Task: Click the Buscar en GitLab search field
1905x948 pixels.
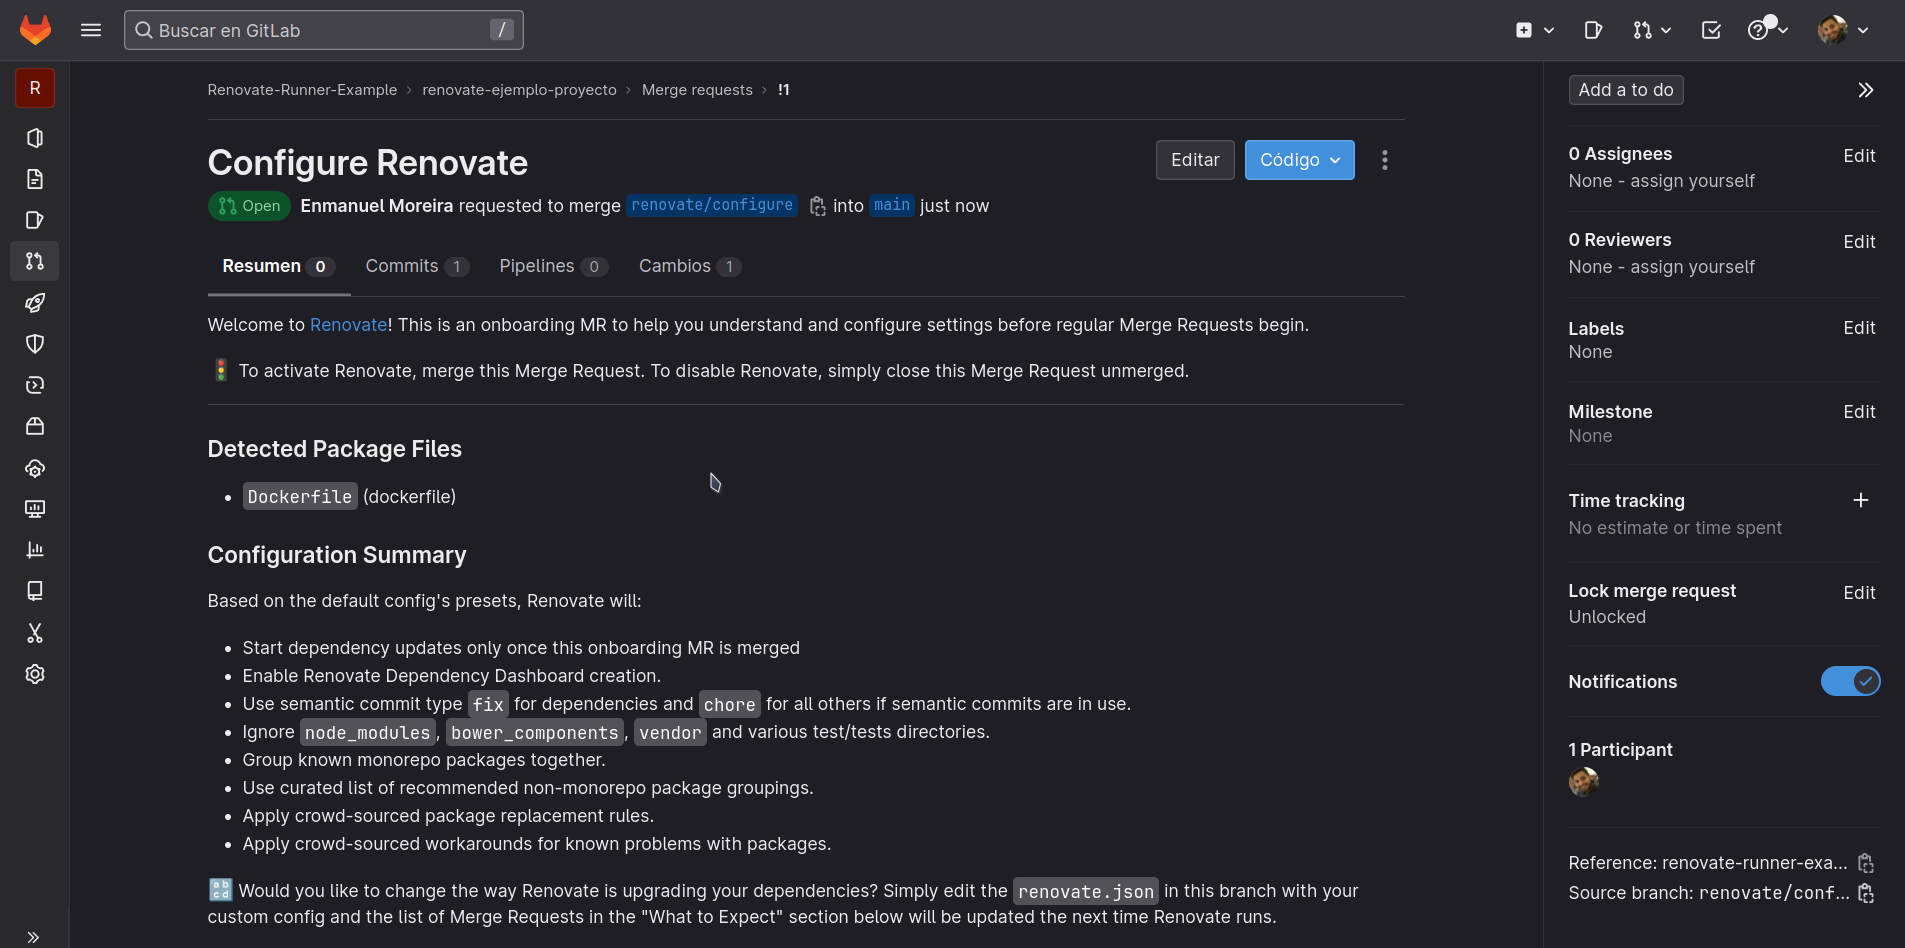Action: pos(323,30)
